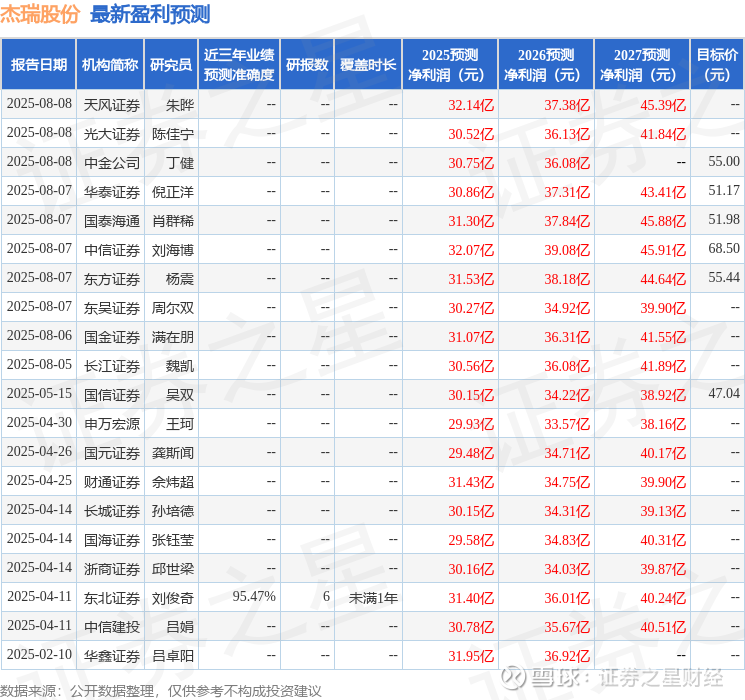Click 国泰海通 institution cell
The height and width of the screenshot is (700, 745).
tap(112, 221)
